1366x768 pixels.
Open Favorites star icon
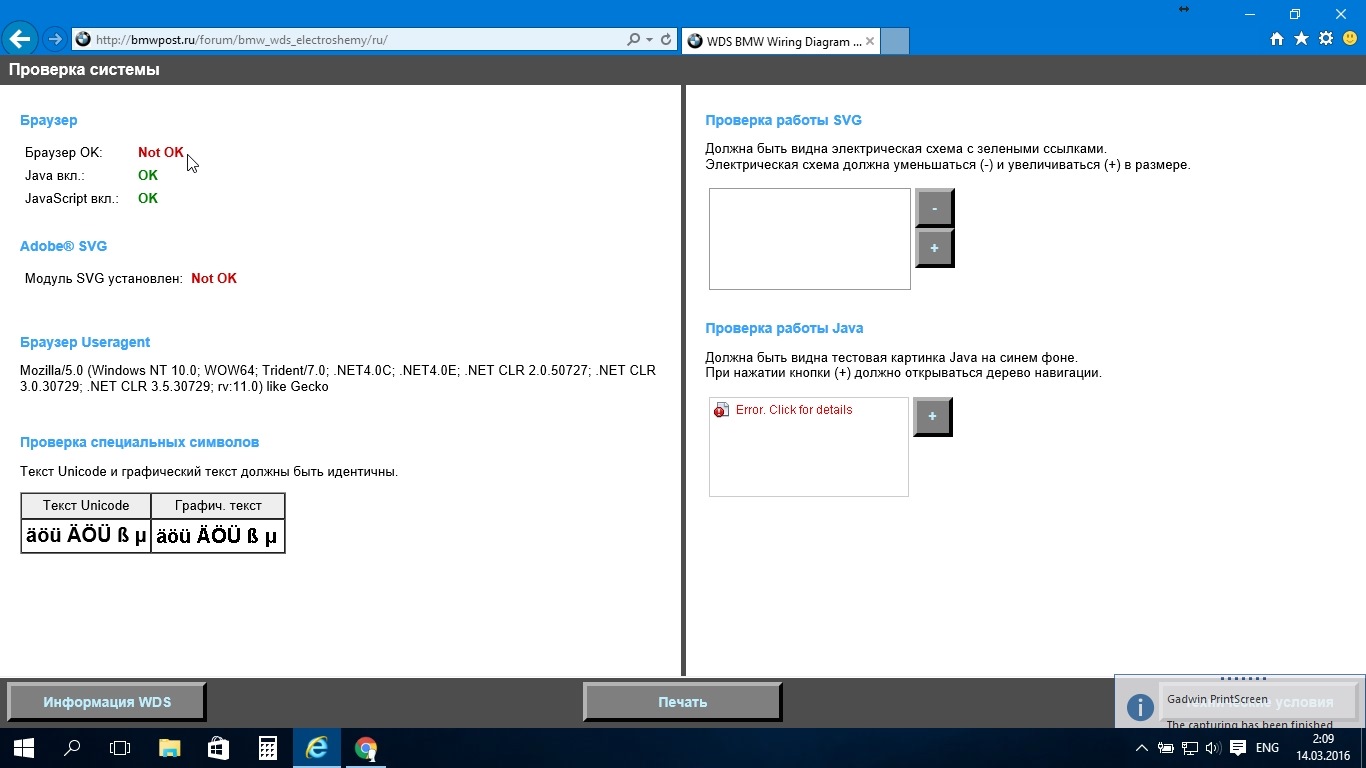(x=1301, y=39)
